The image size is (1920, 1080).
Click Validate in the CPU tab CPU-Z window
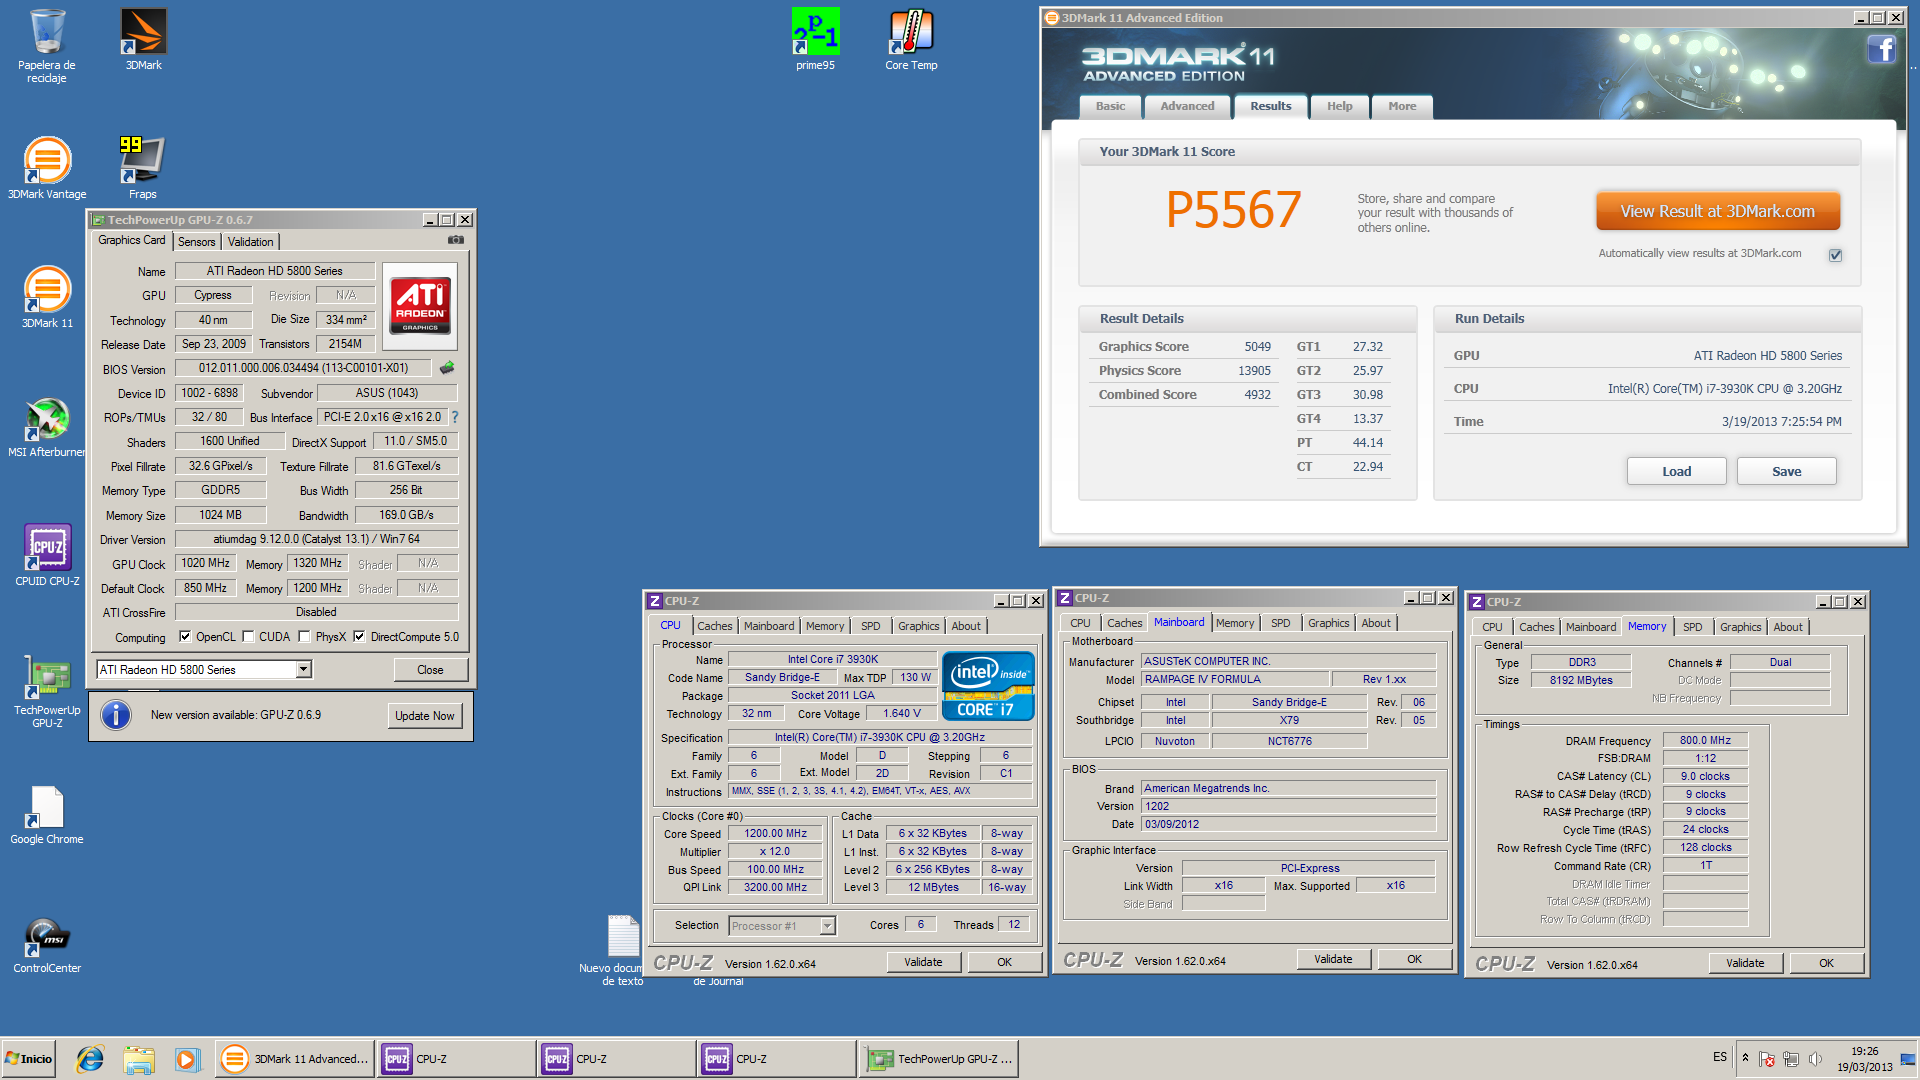click(923, 962)
